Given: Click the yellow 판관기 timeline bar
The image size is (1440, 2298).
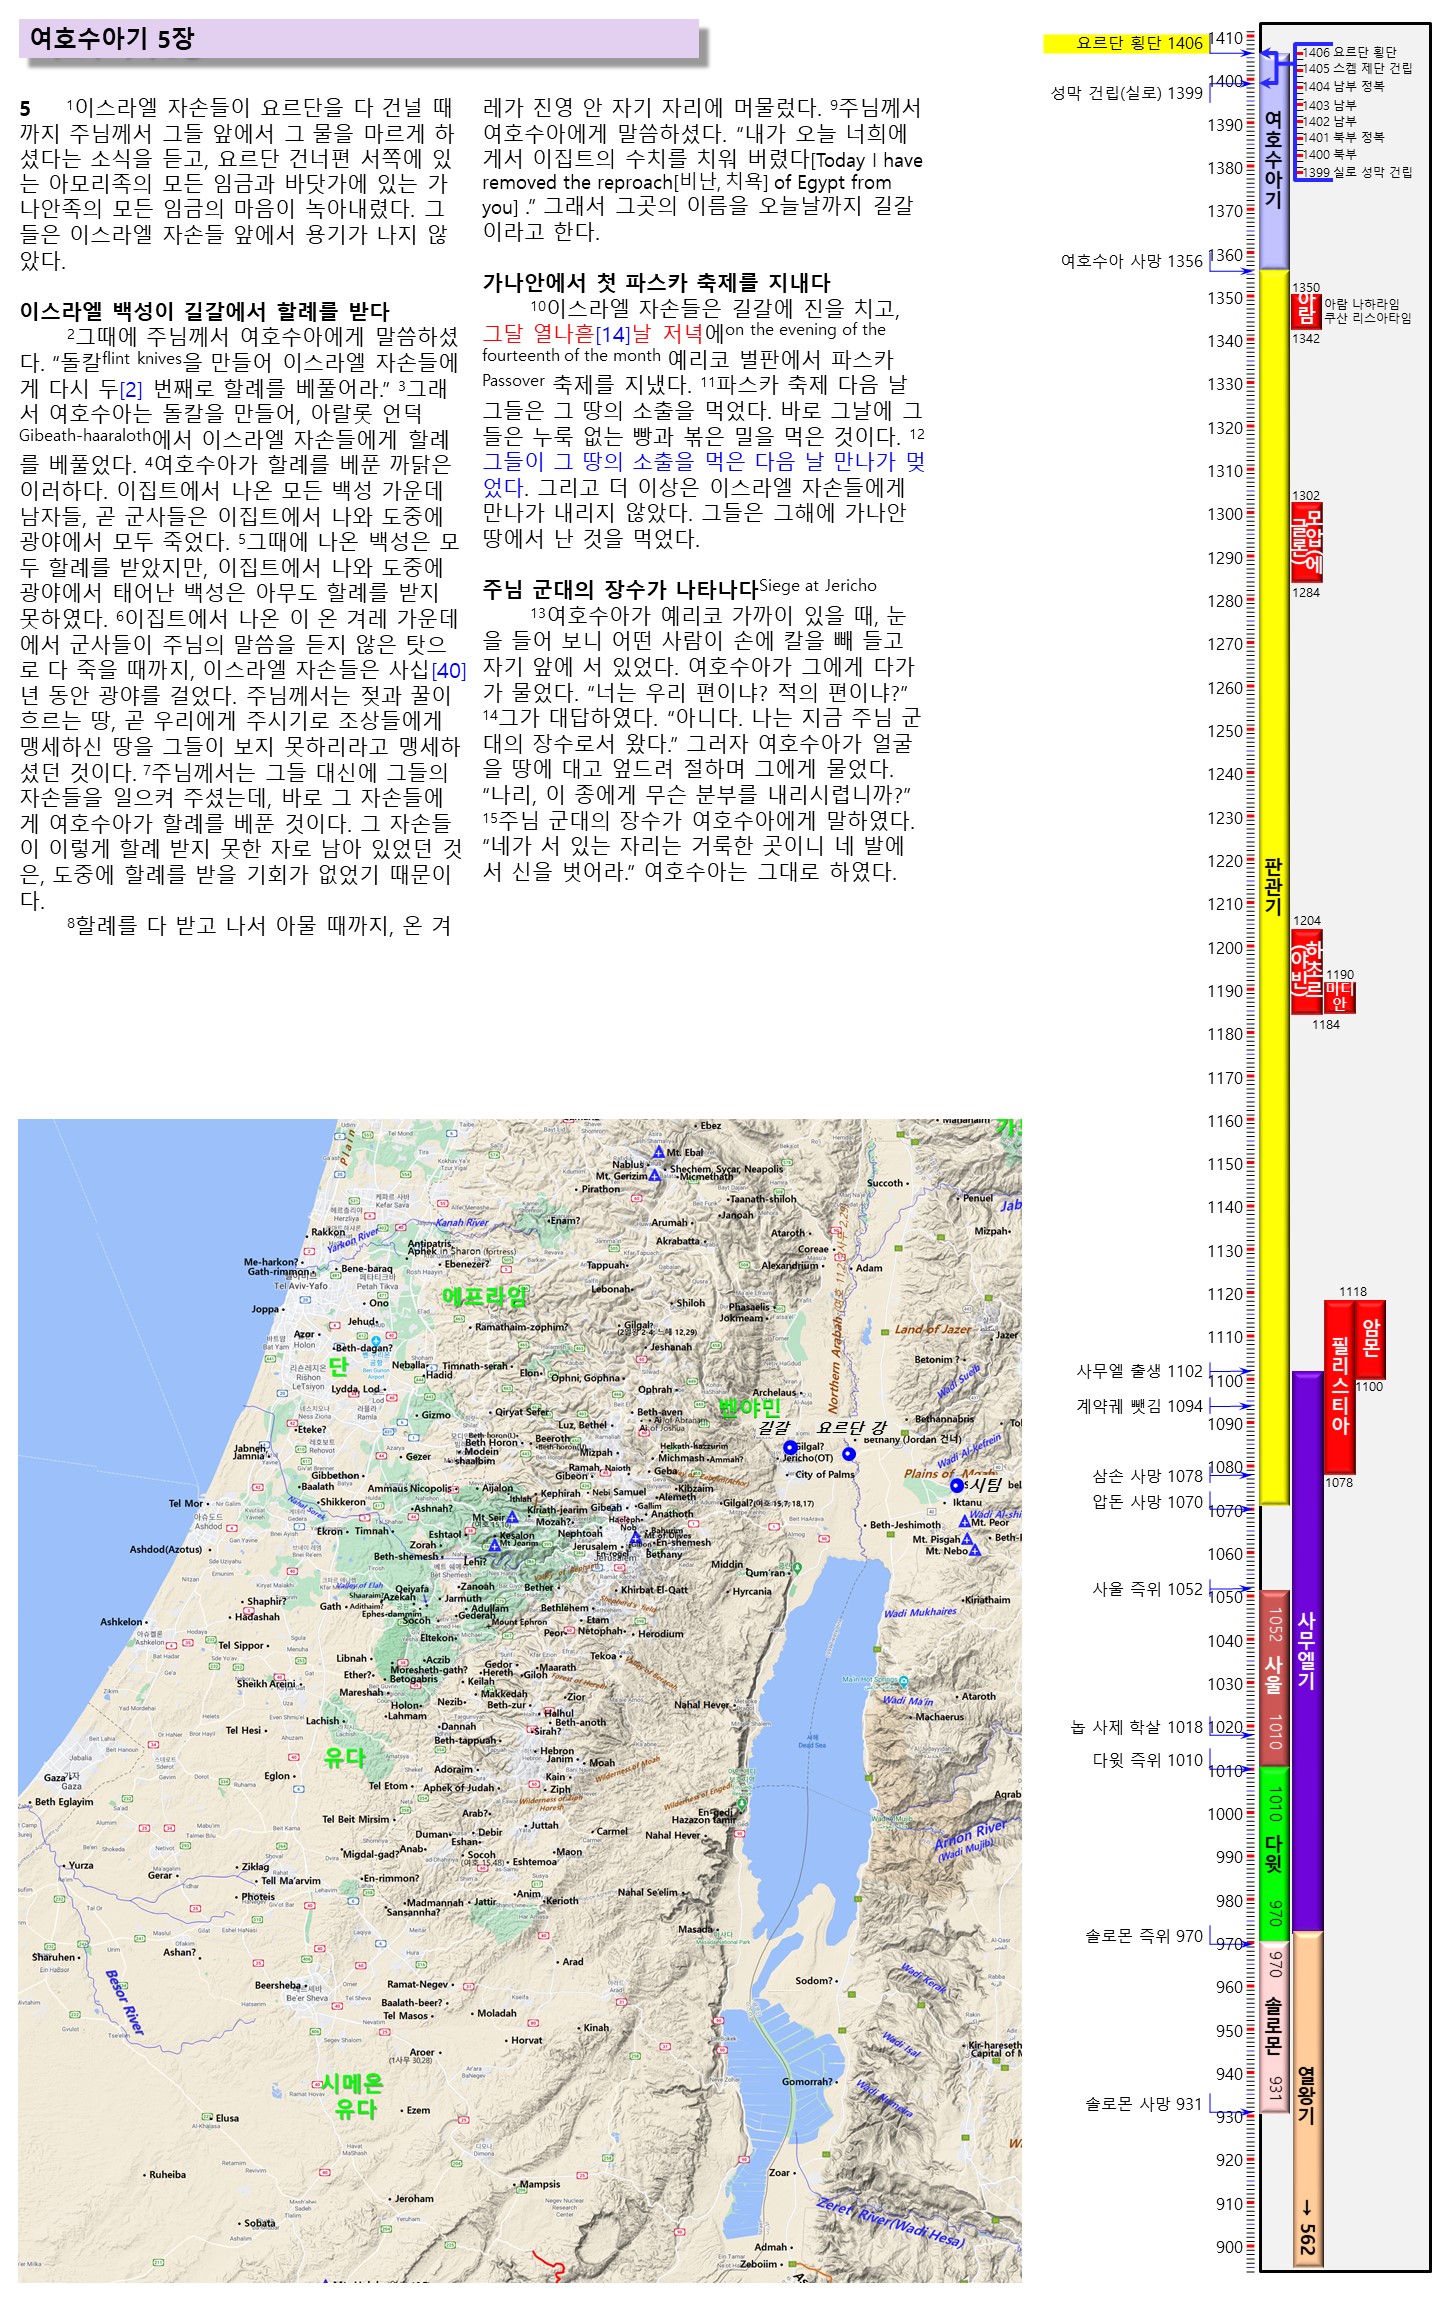Looking at the screenshot, I should (1273, 886).
